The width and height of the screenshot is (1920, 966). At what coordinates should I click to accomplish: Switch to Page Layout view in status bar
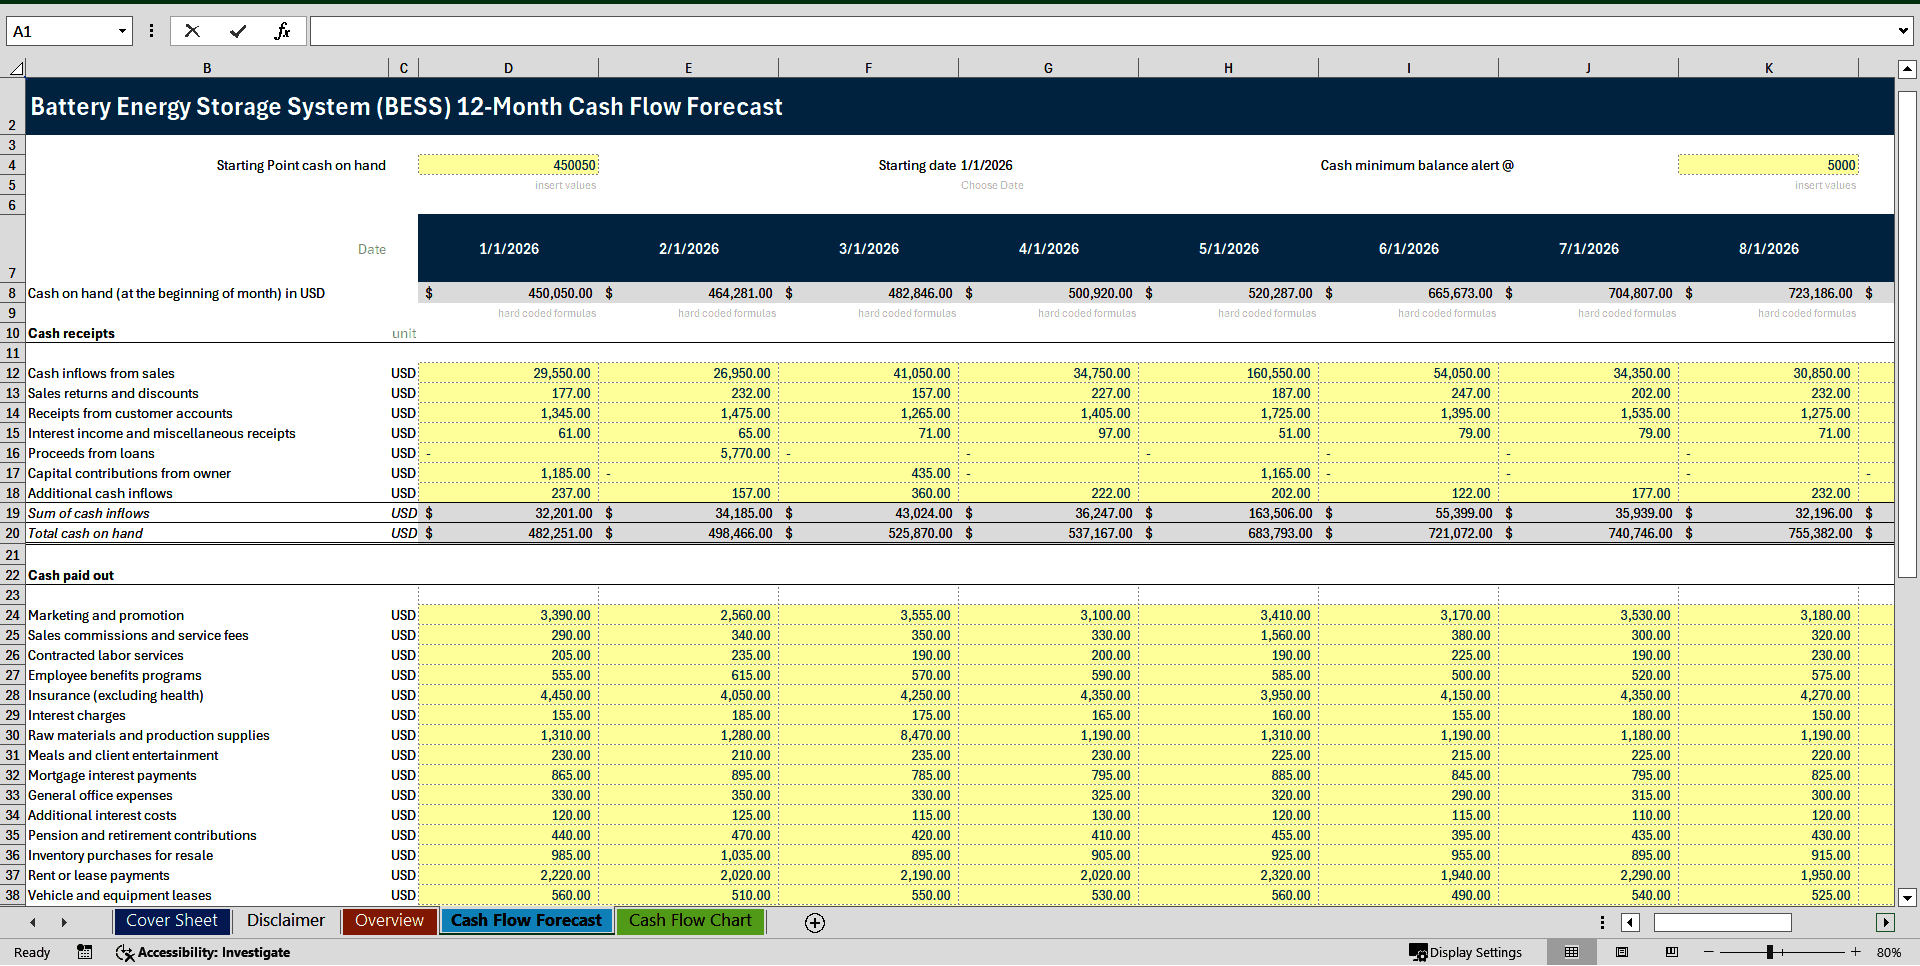tap(1622, 952)
